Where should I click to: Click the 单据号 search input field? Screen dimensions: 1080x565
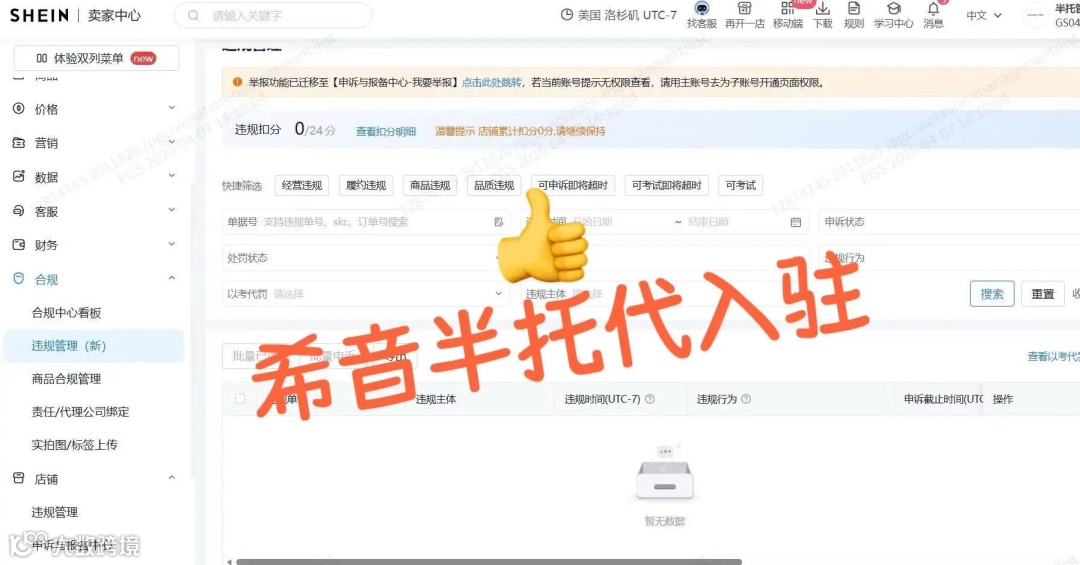tap(366, 222)
